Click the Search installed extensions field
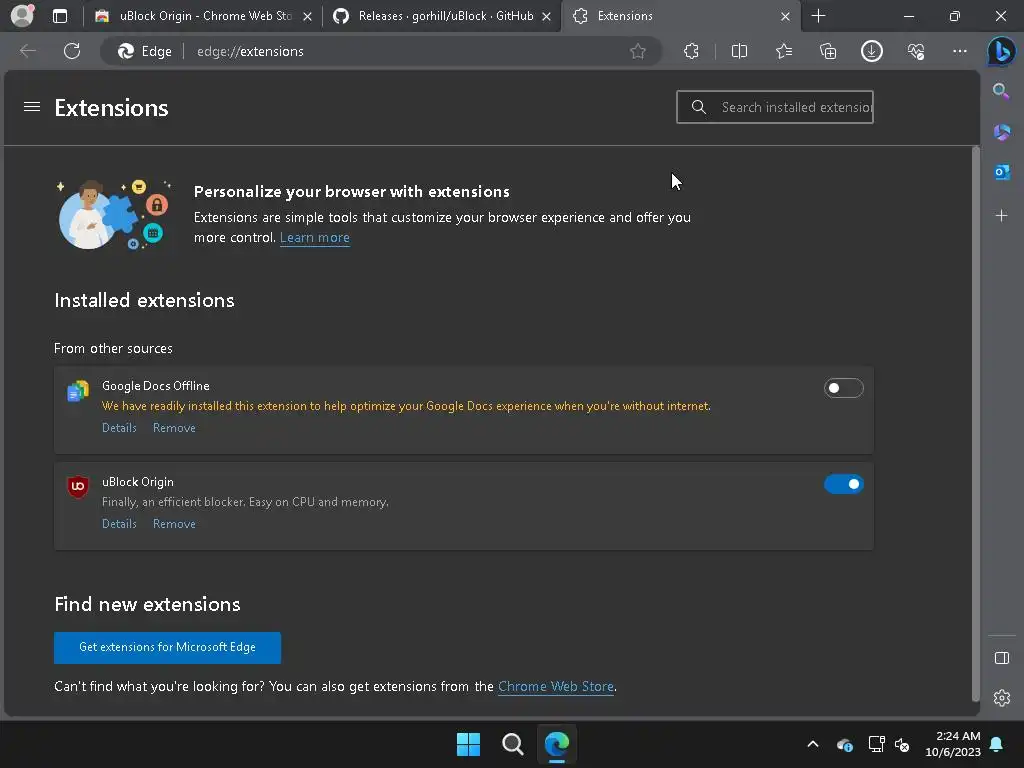Image resolution: width=1024 pixels, height=768 pixels. click(775, 107)
